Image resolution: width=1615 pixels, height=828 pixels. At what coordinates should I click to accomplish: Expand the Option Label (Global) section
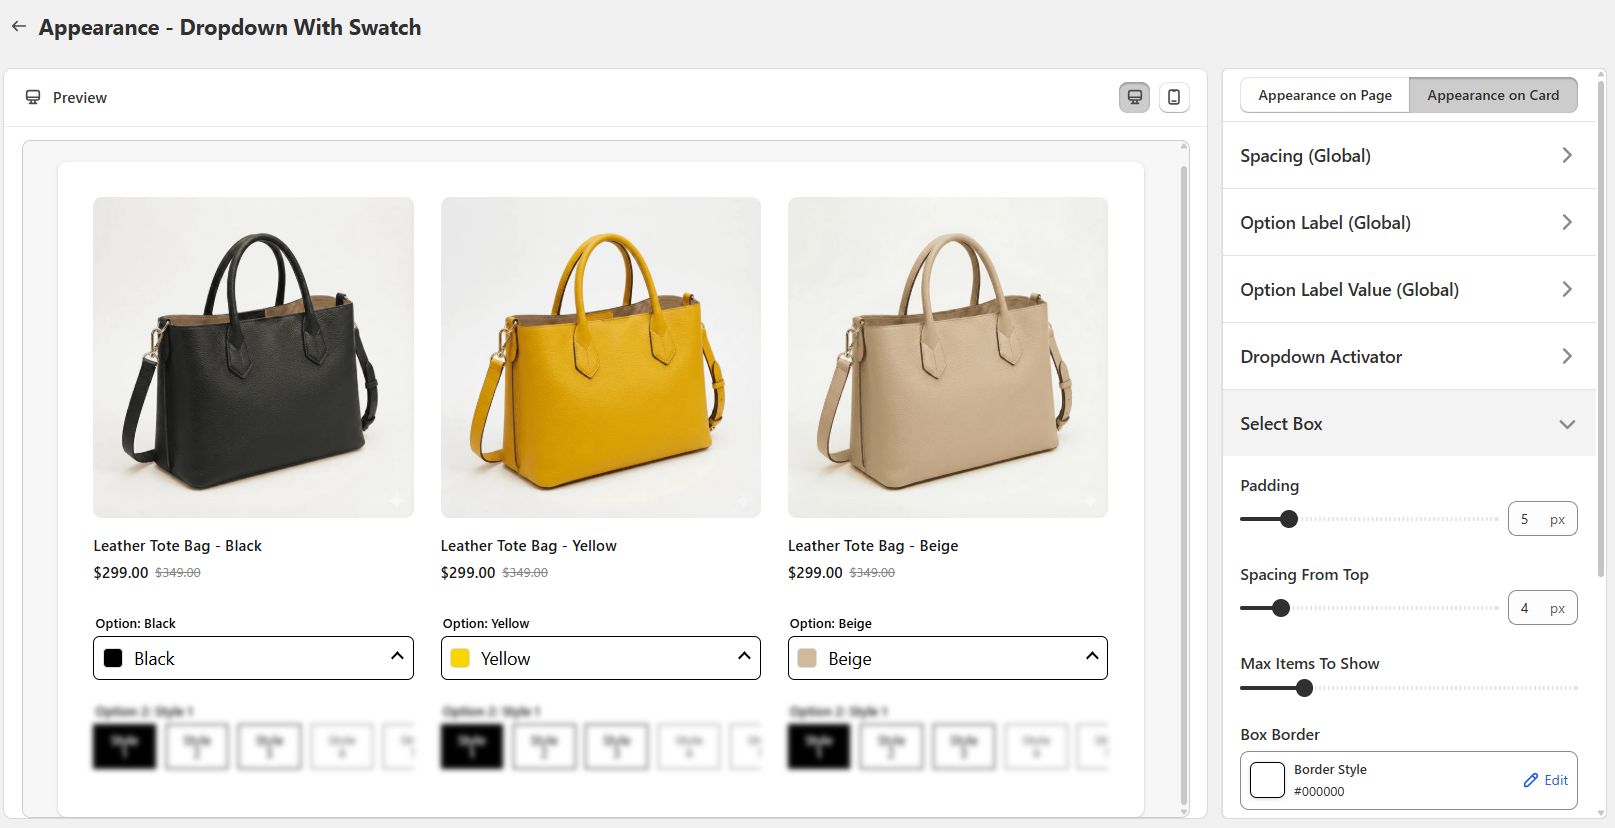[x=1409, y=223]
